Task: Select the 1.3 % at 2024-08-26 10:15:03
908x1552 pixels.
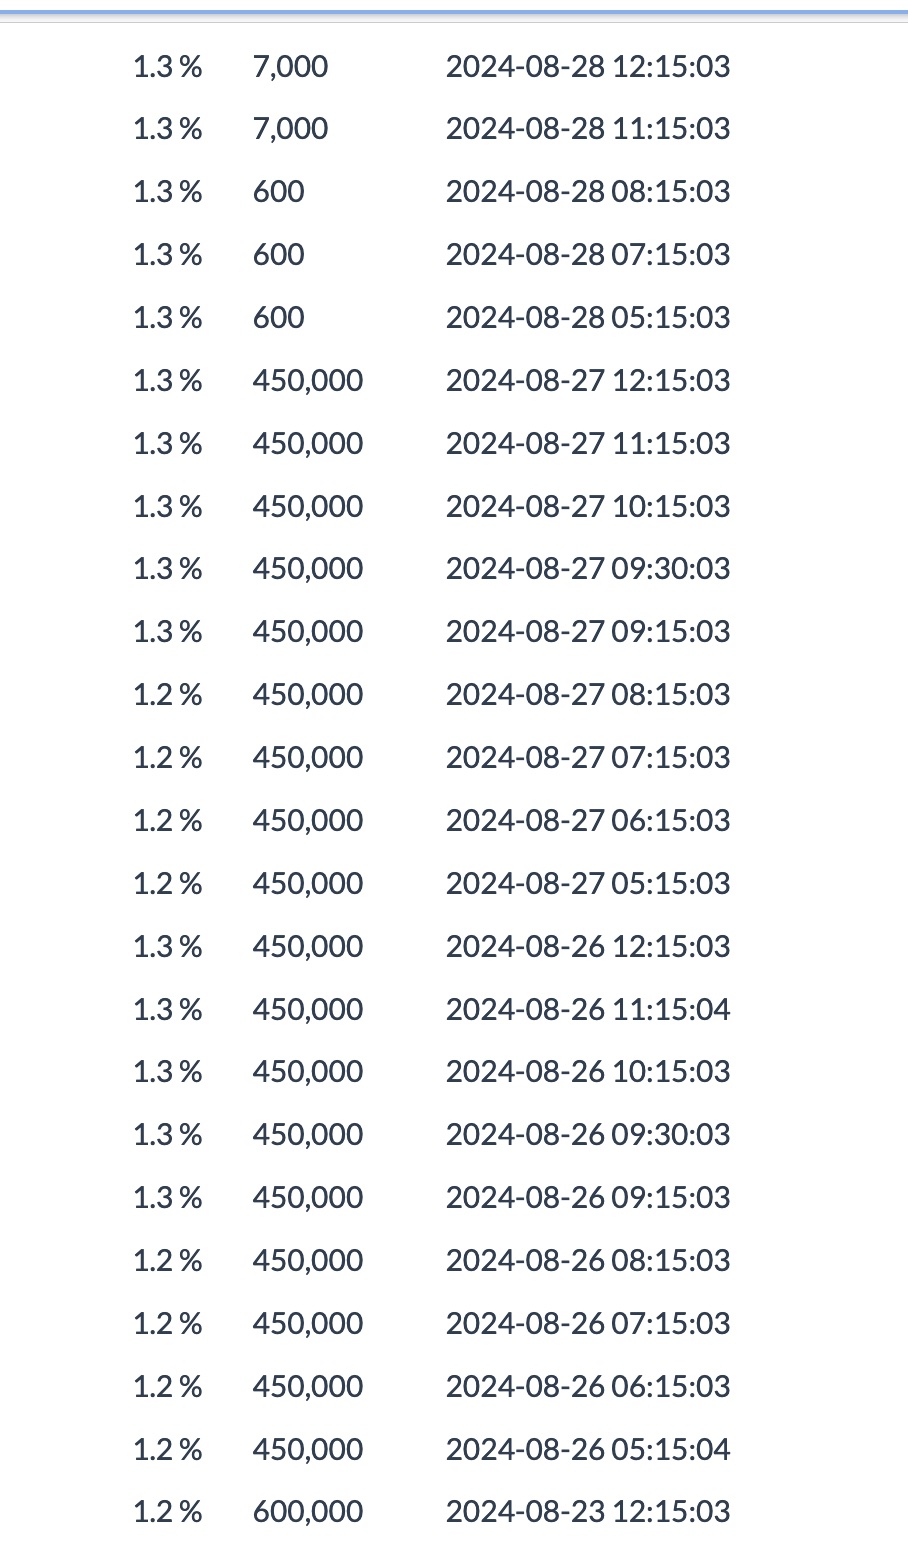Action: point(168,1072)
